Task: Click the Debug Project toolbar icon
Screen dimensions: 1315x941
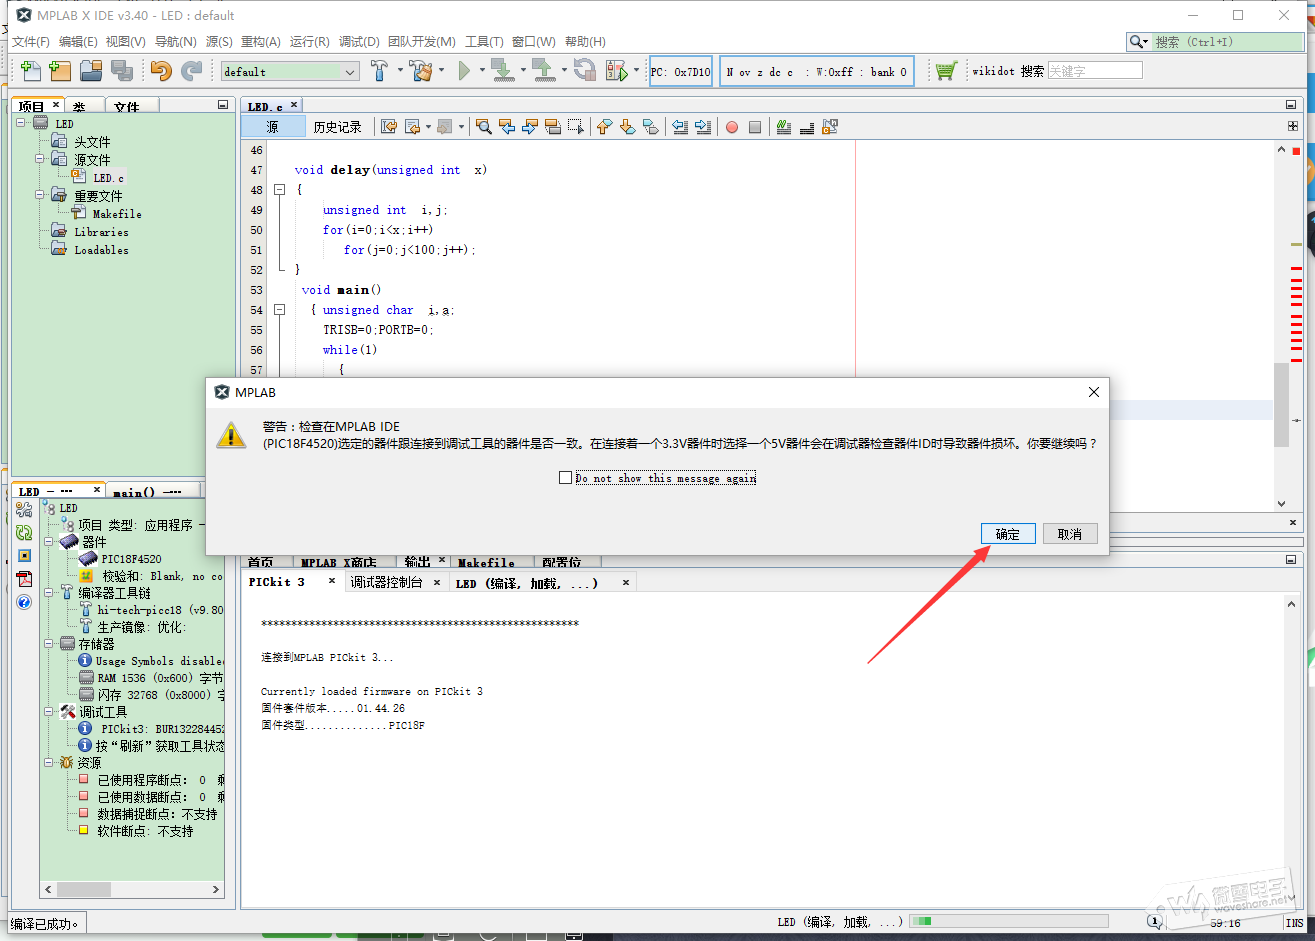Action: coord(617,71)
